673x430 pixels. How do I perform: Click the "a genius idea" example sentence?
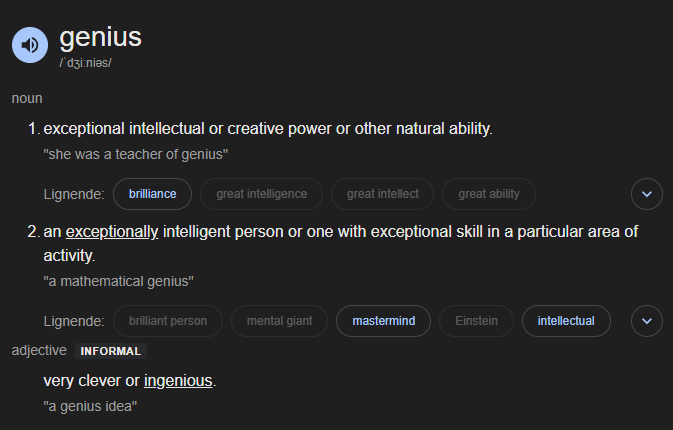90,406
